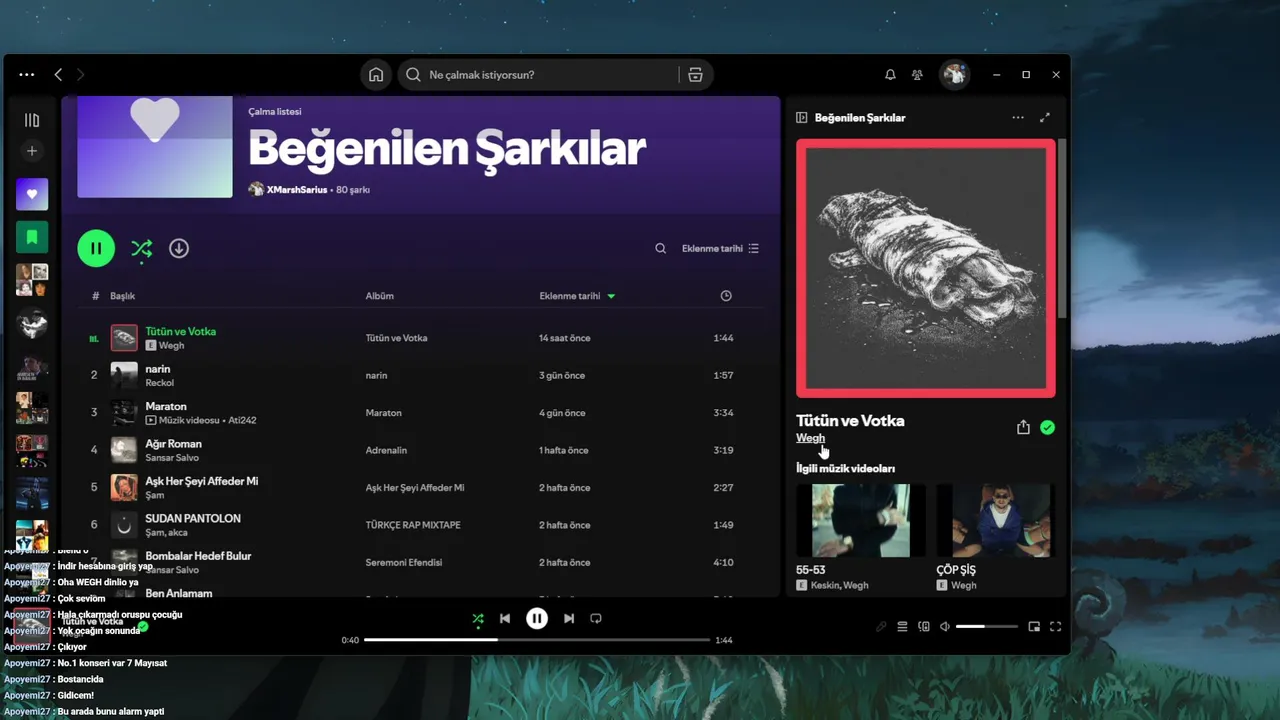
Task: Open friend activity icon
Action: pyautogui.click(x=917, y=75)
